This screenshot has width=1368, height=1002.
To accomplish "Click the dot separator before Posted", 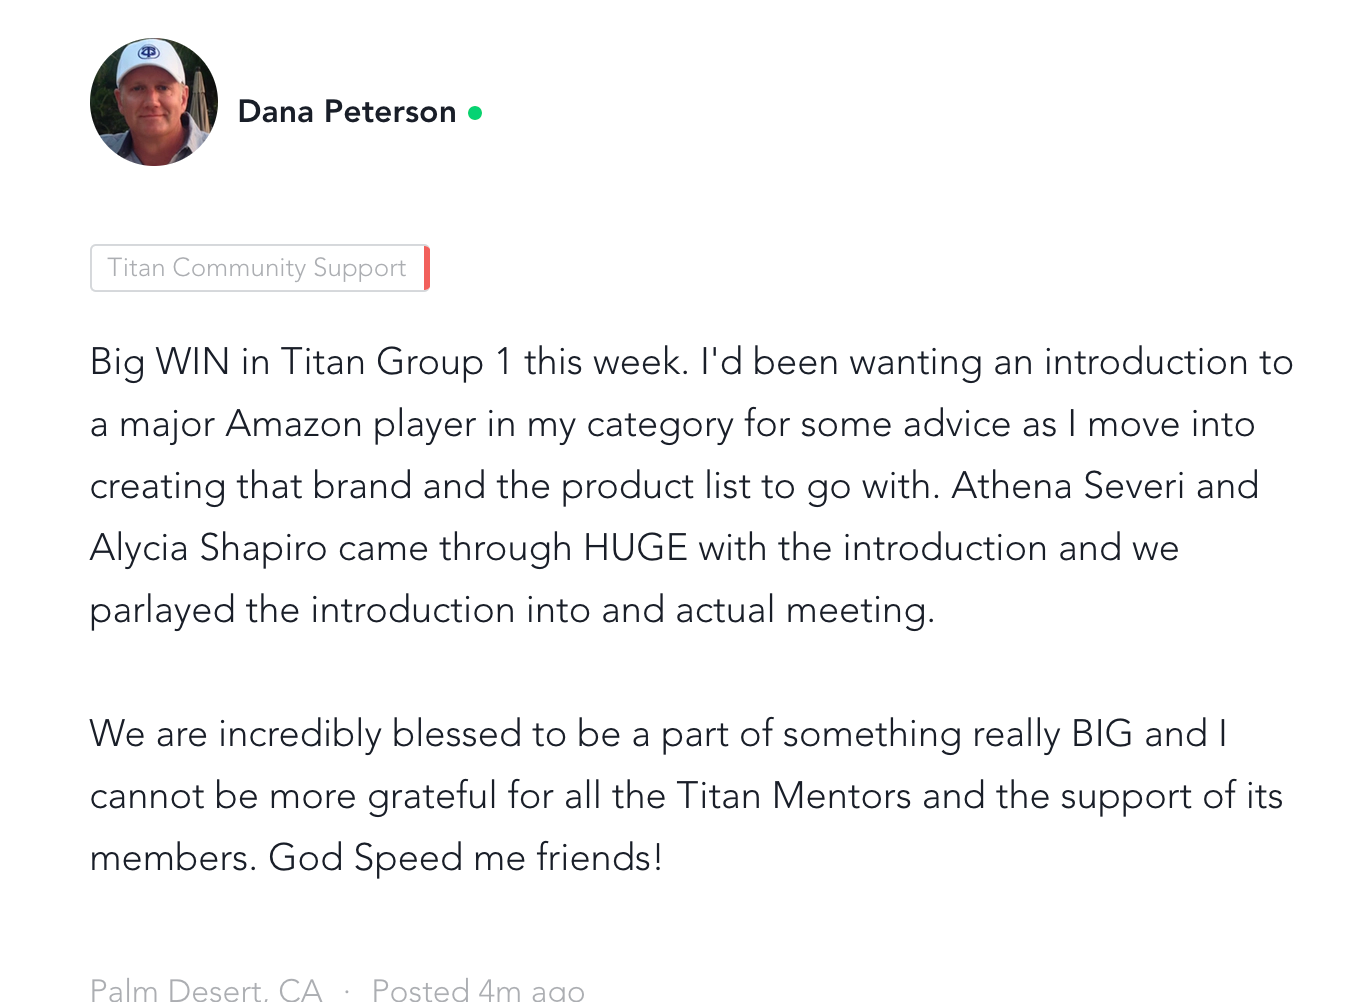I will (347, 991).
